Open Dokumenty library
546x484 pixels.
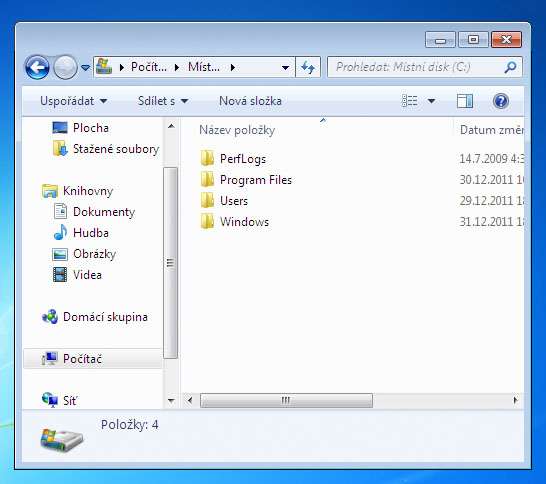[104, 212]
